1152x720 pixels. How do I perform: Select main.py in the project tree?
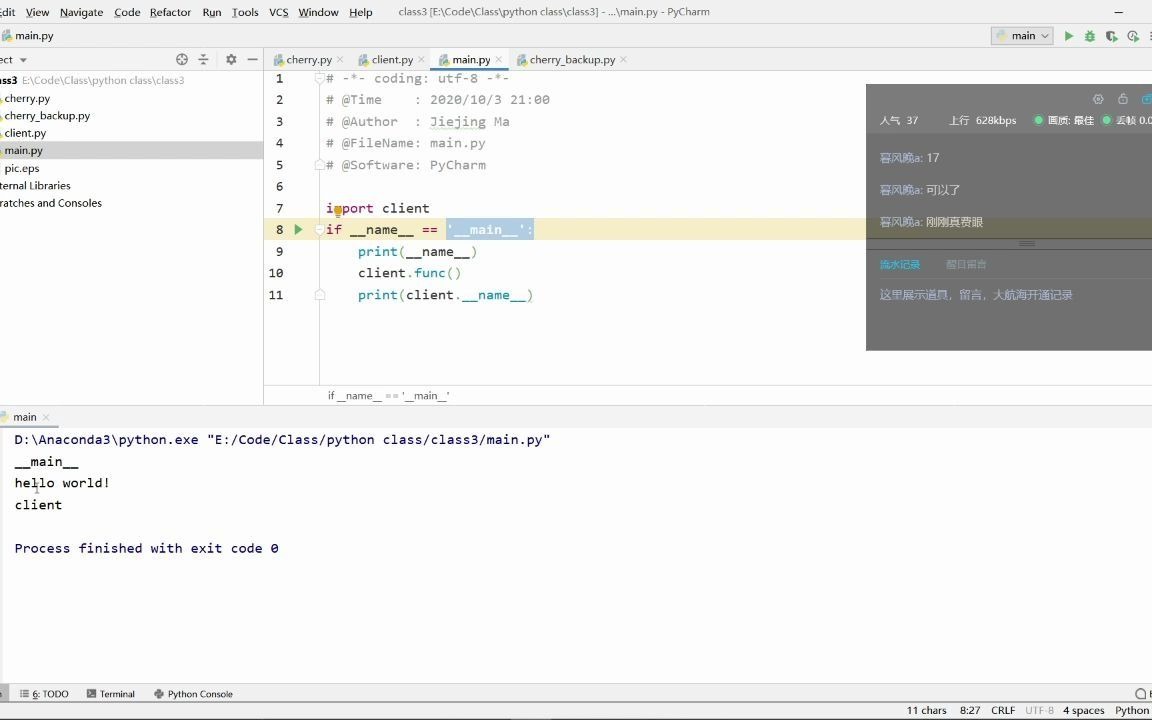click(x=23, y=150)
